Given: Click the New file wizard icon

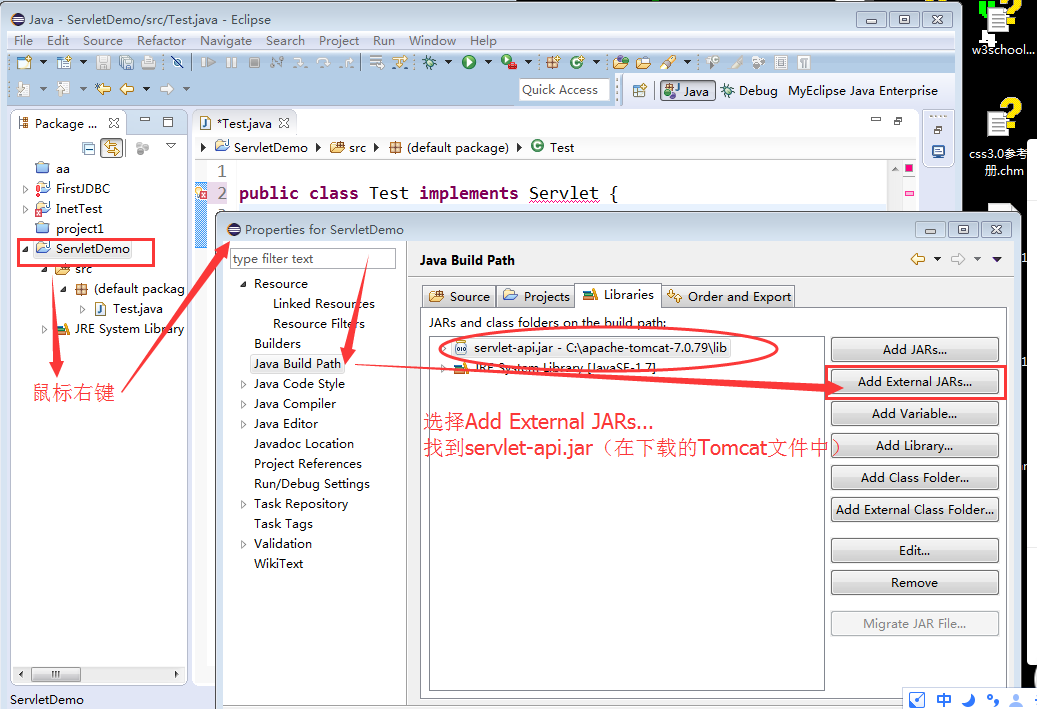Looking at the screenshot, I should click(24, 63).
